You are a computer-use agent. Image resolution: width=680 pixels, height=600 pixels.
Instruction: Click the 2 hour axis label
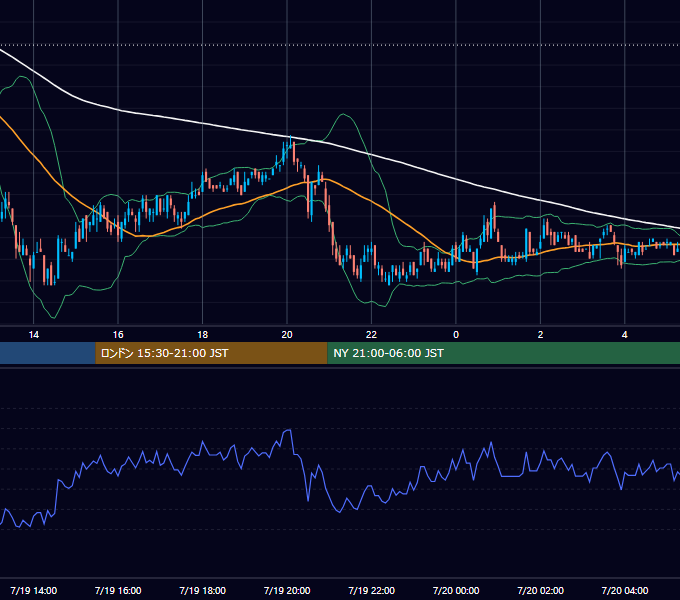click(x=540, y=335)
